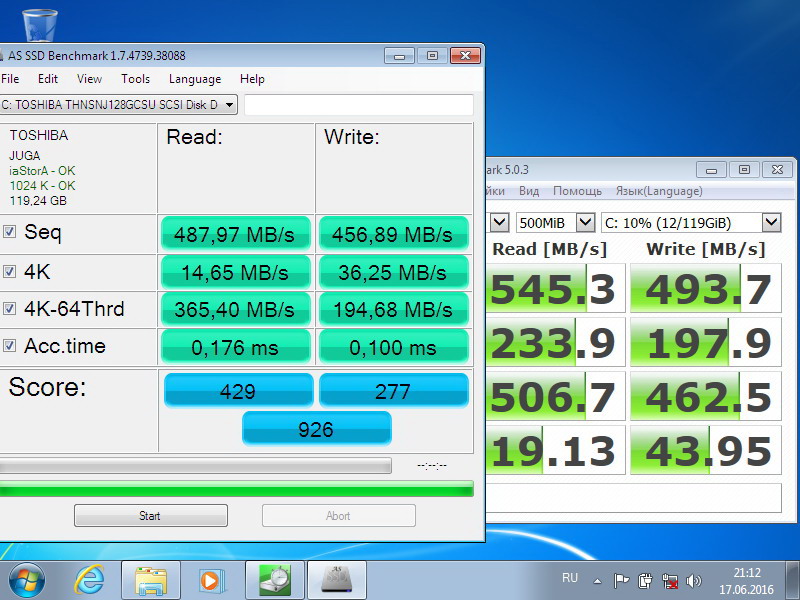Click the Show Desktop strip on the taskbar
This screenshot has height=600, width=800.
792,581
